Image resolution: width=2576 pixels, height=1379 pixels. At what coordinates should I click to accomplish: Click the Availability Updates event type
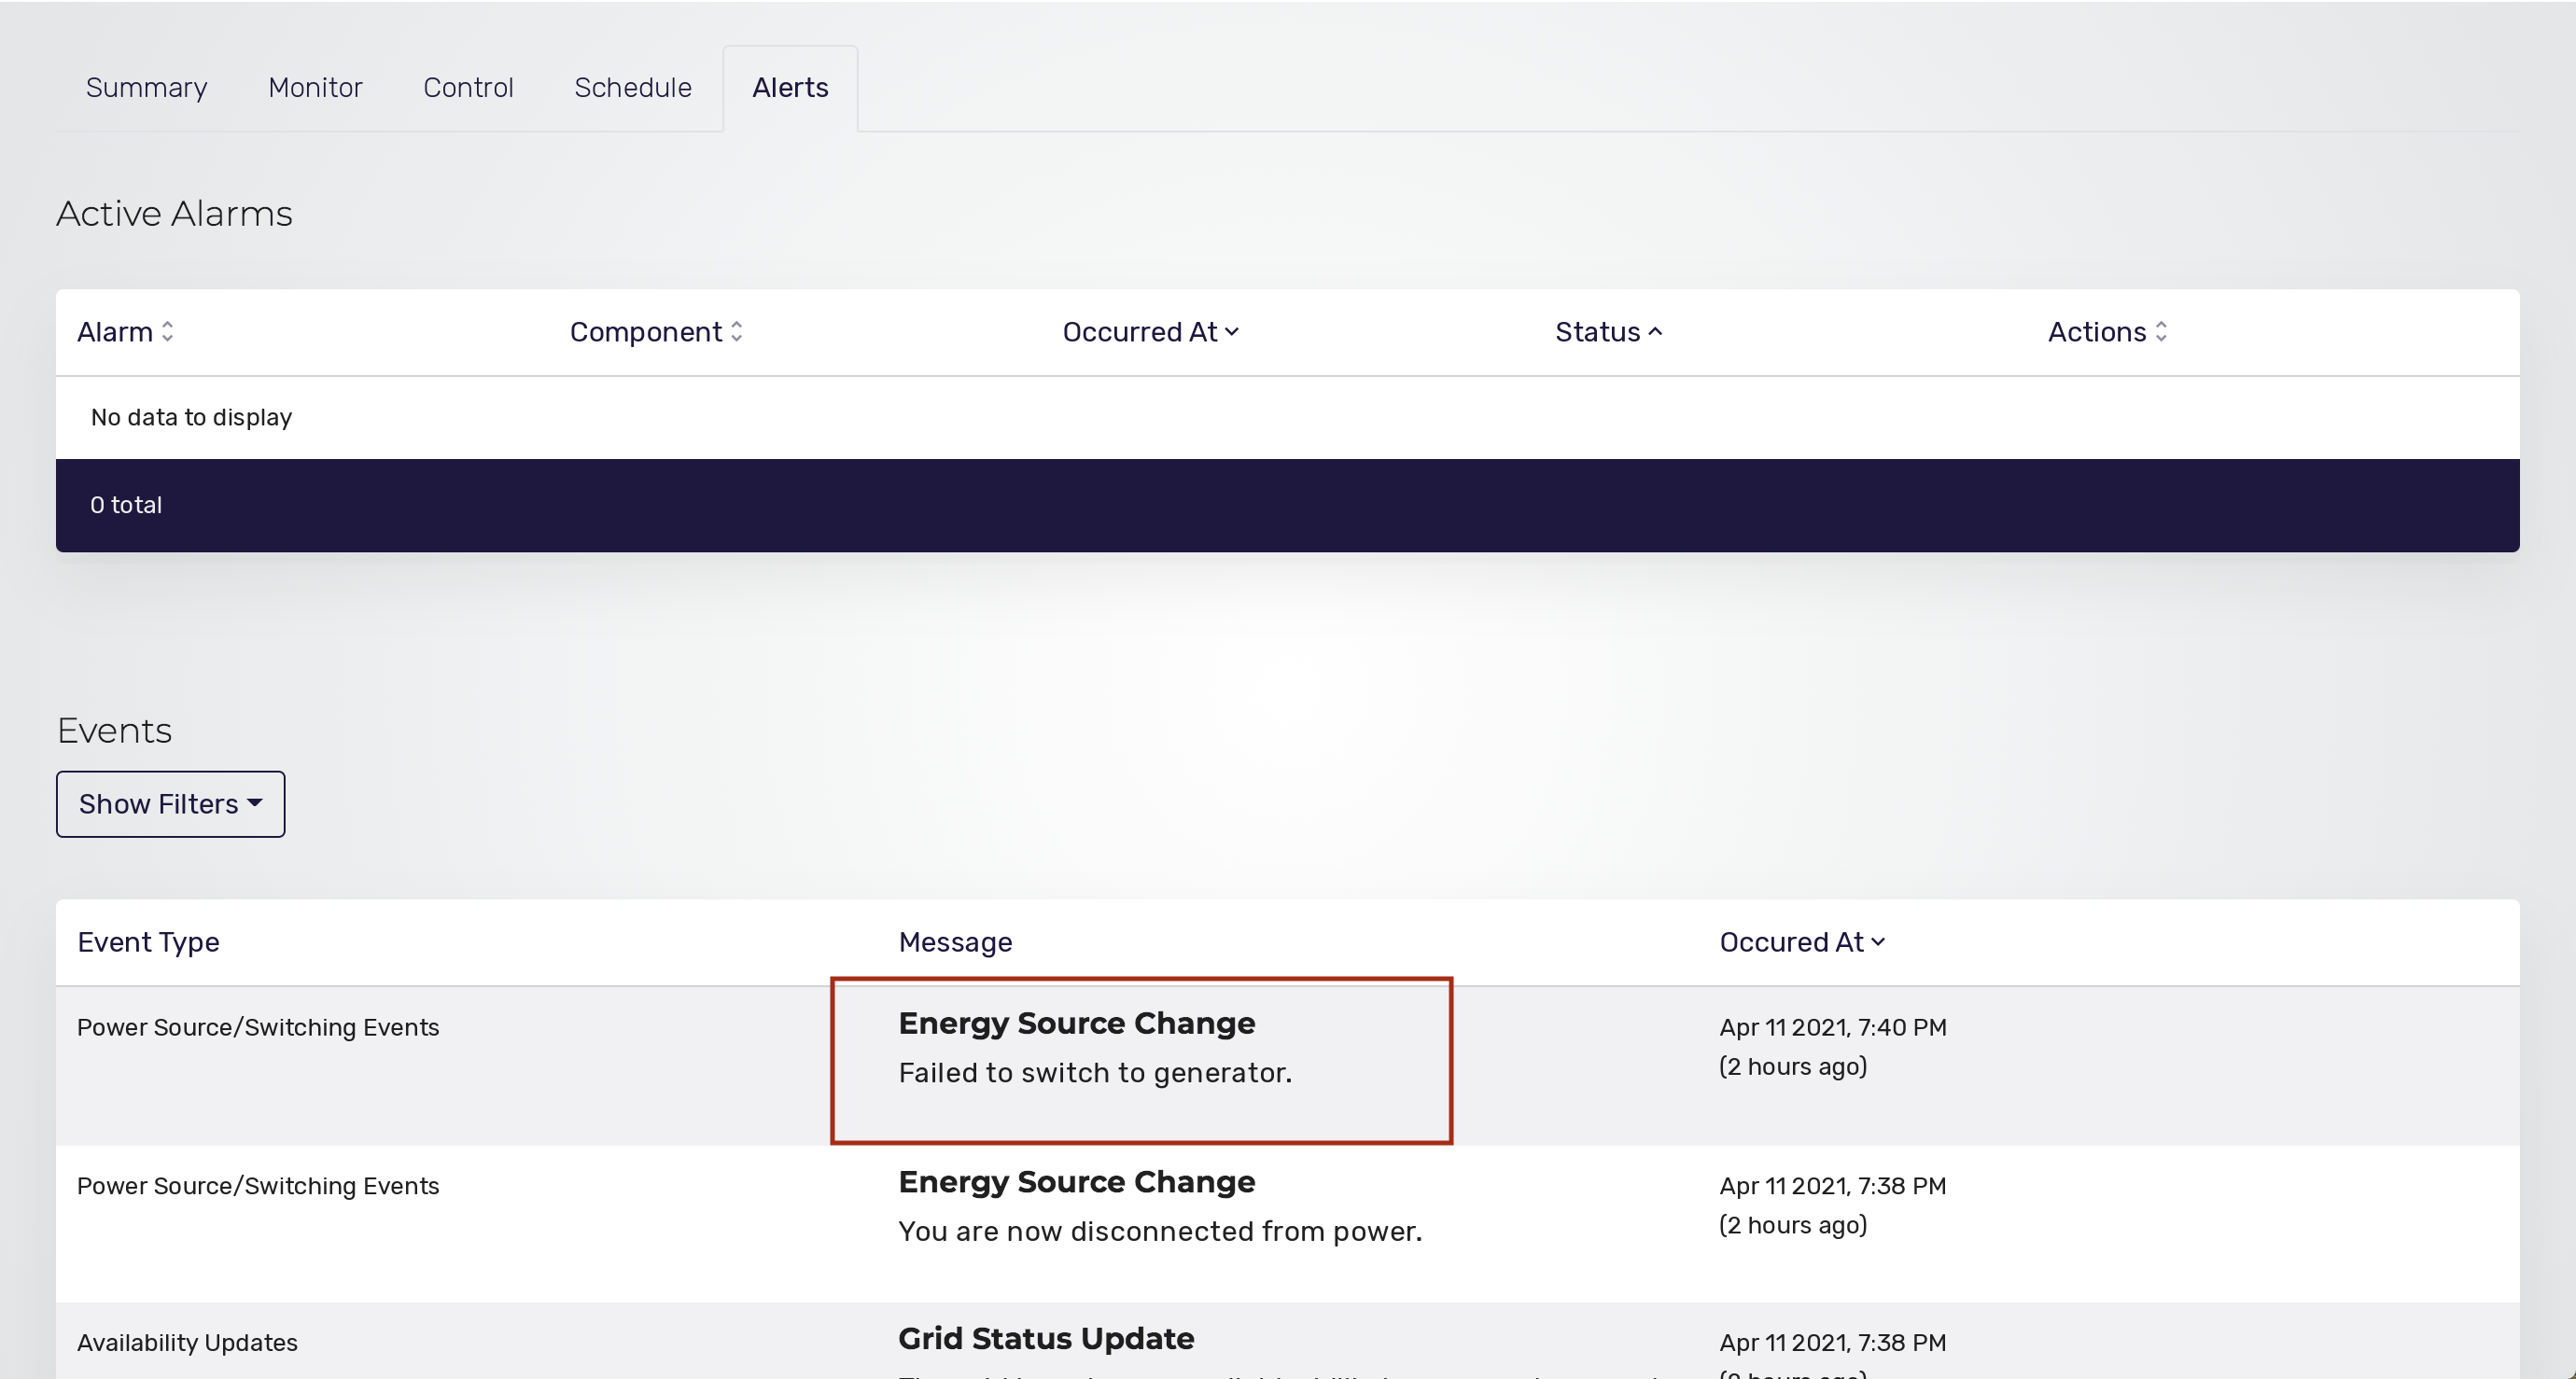click(x=187, y=1343)
